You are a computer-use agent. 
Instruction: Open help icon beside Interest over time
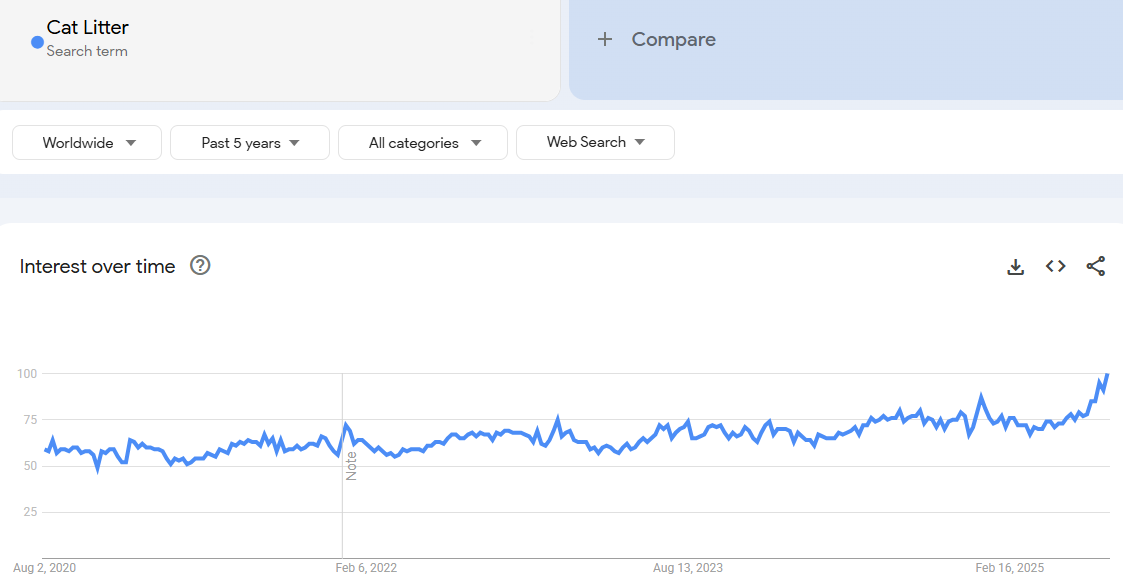200,265
